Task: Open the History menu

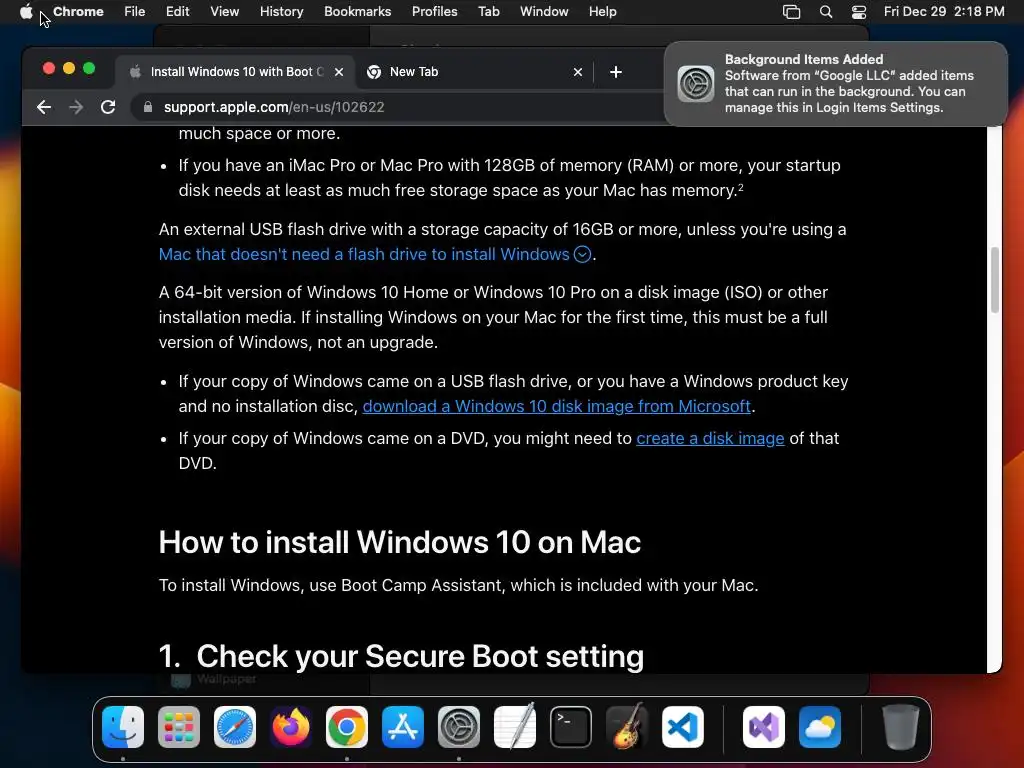Action: coord(281,12)
